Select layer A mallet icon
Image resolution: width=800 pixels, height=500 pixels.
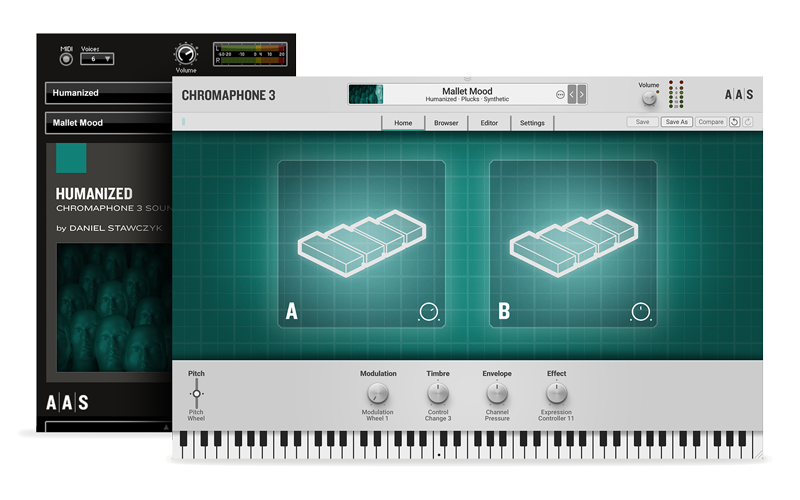tap(362, 243)
